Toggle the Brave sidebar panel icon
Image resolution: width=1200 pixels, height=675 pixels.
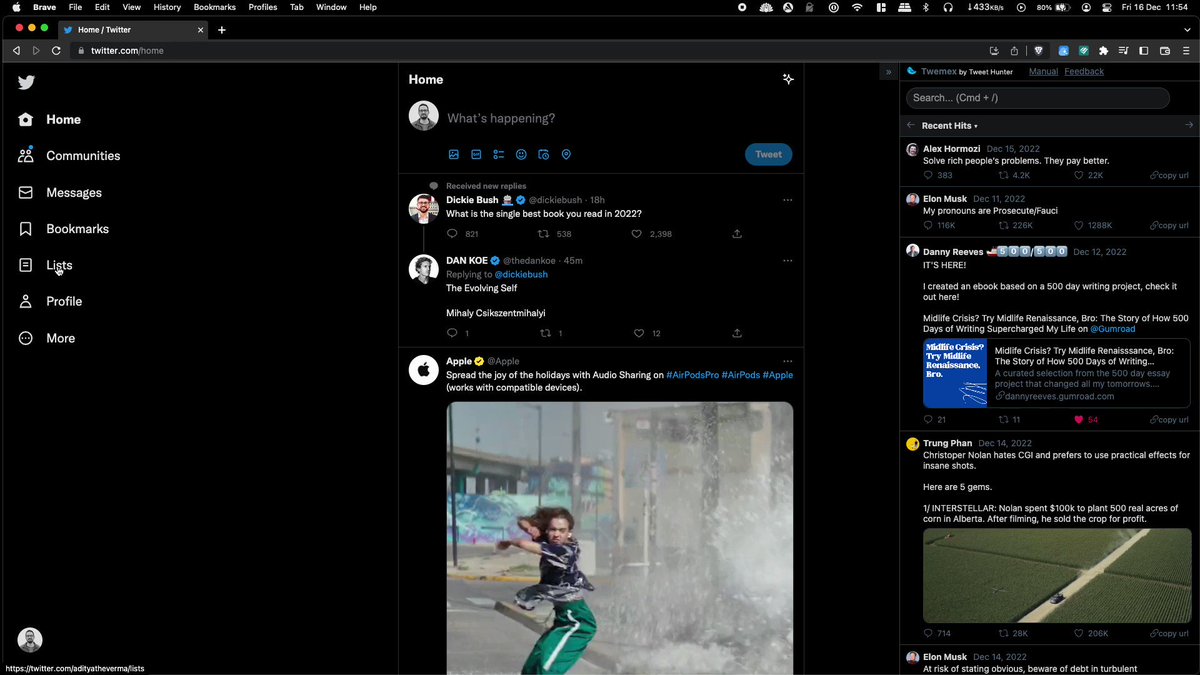[1144, 50]
